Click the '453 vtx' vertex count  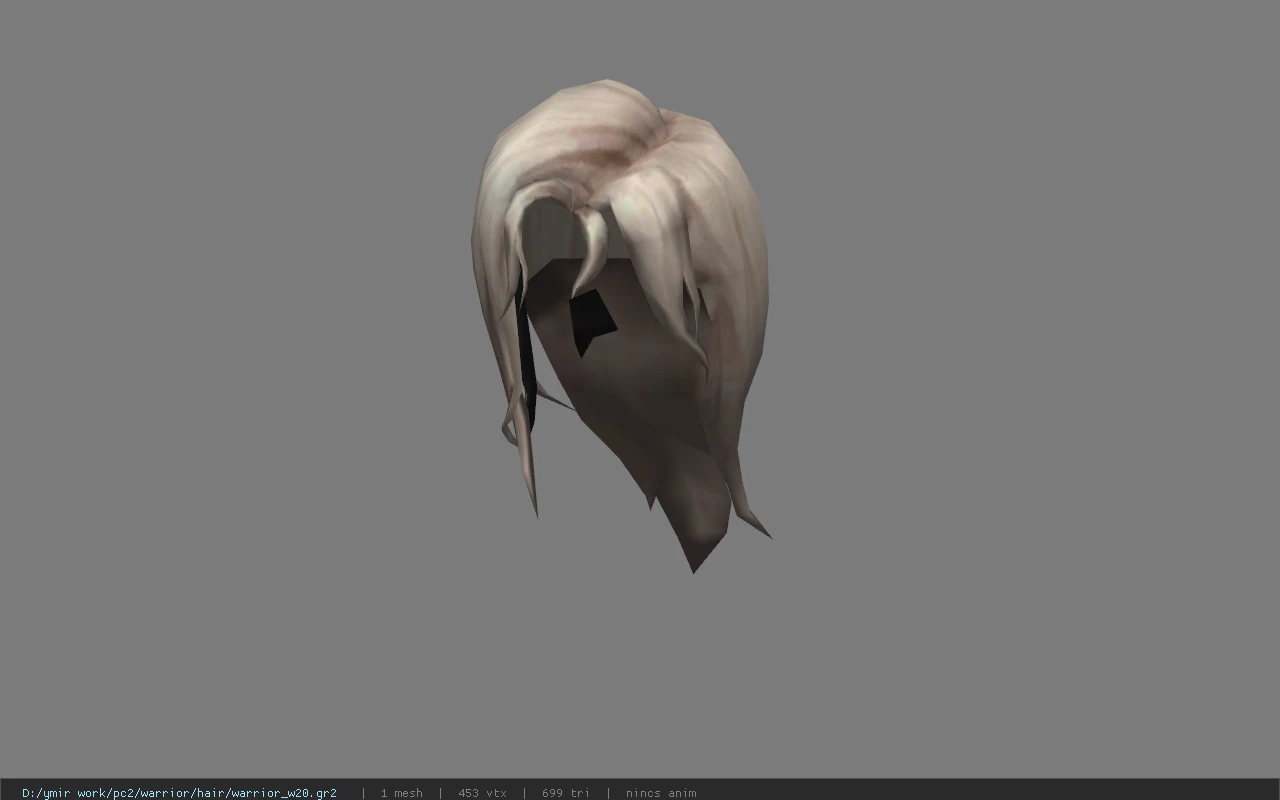point(482,793)
